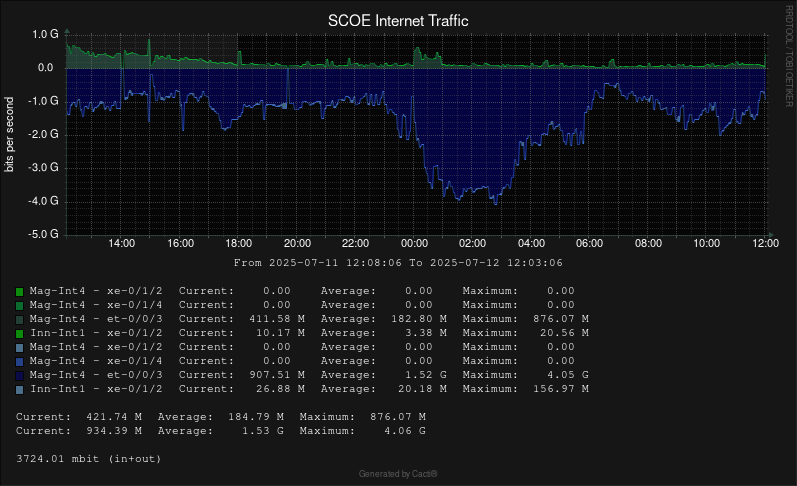Click the 'bits per second' axis label
The height and width of the screenshot is (486, 797).
9,135
